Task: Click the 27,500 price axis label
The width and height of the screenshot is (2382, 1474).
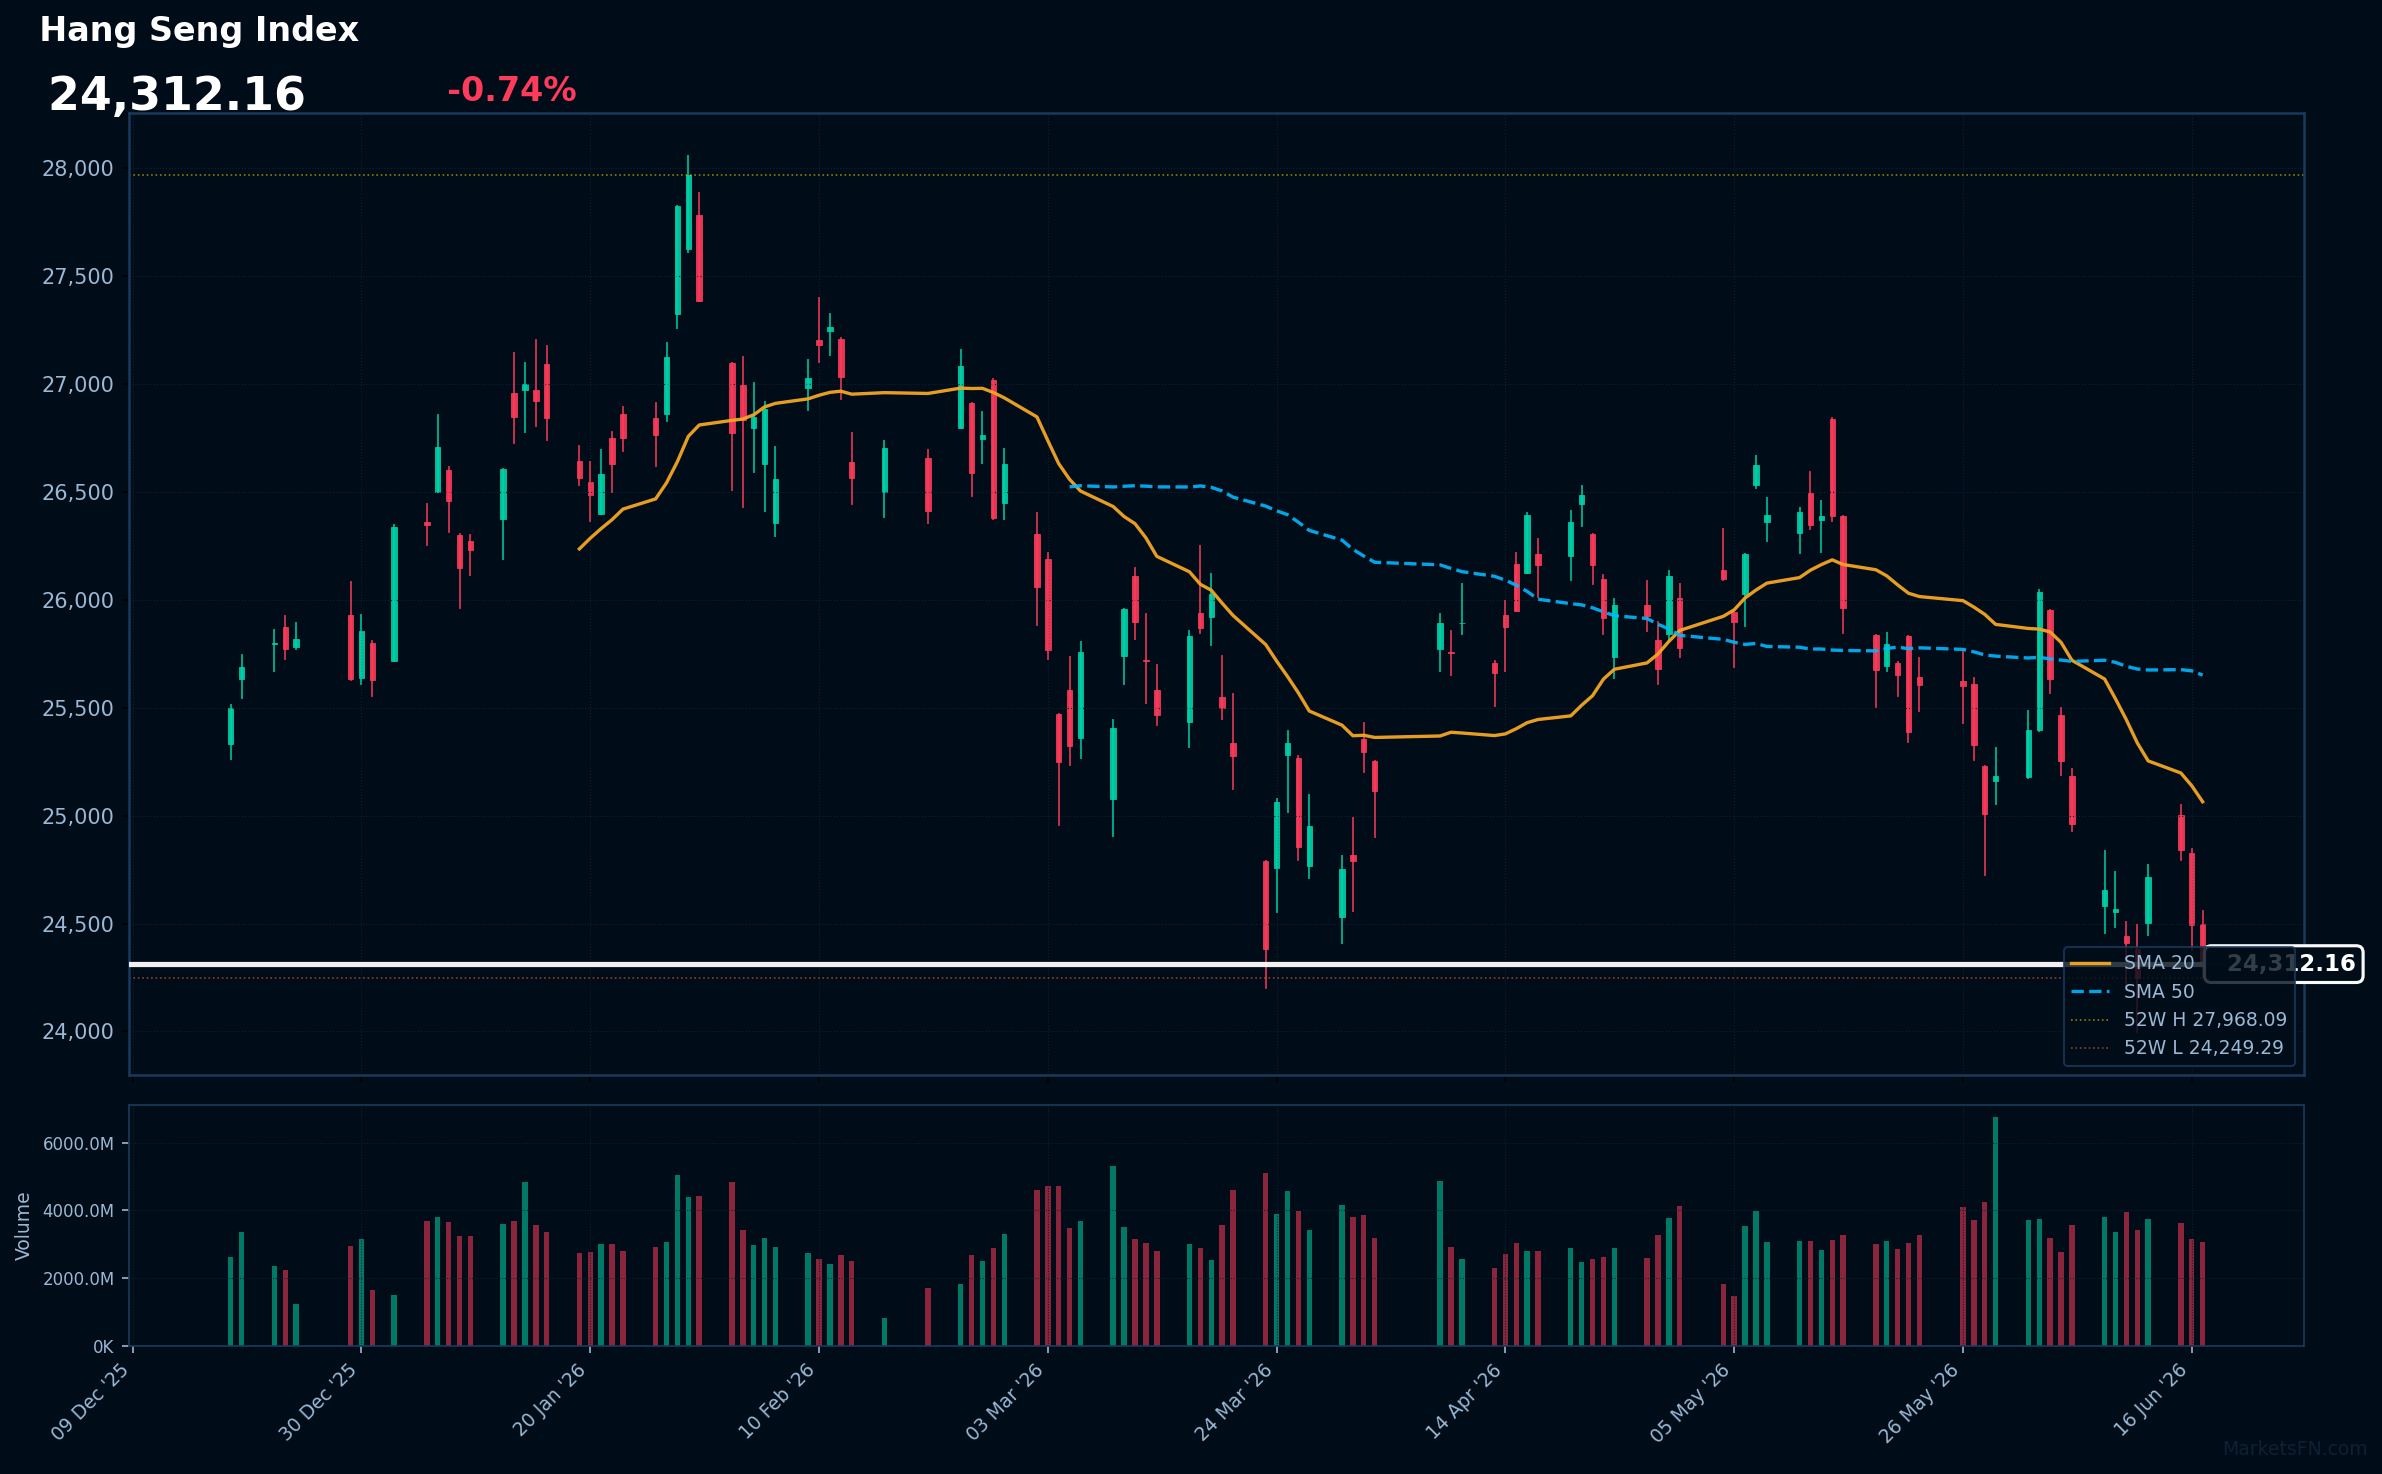Action: coord(78,277)
